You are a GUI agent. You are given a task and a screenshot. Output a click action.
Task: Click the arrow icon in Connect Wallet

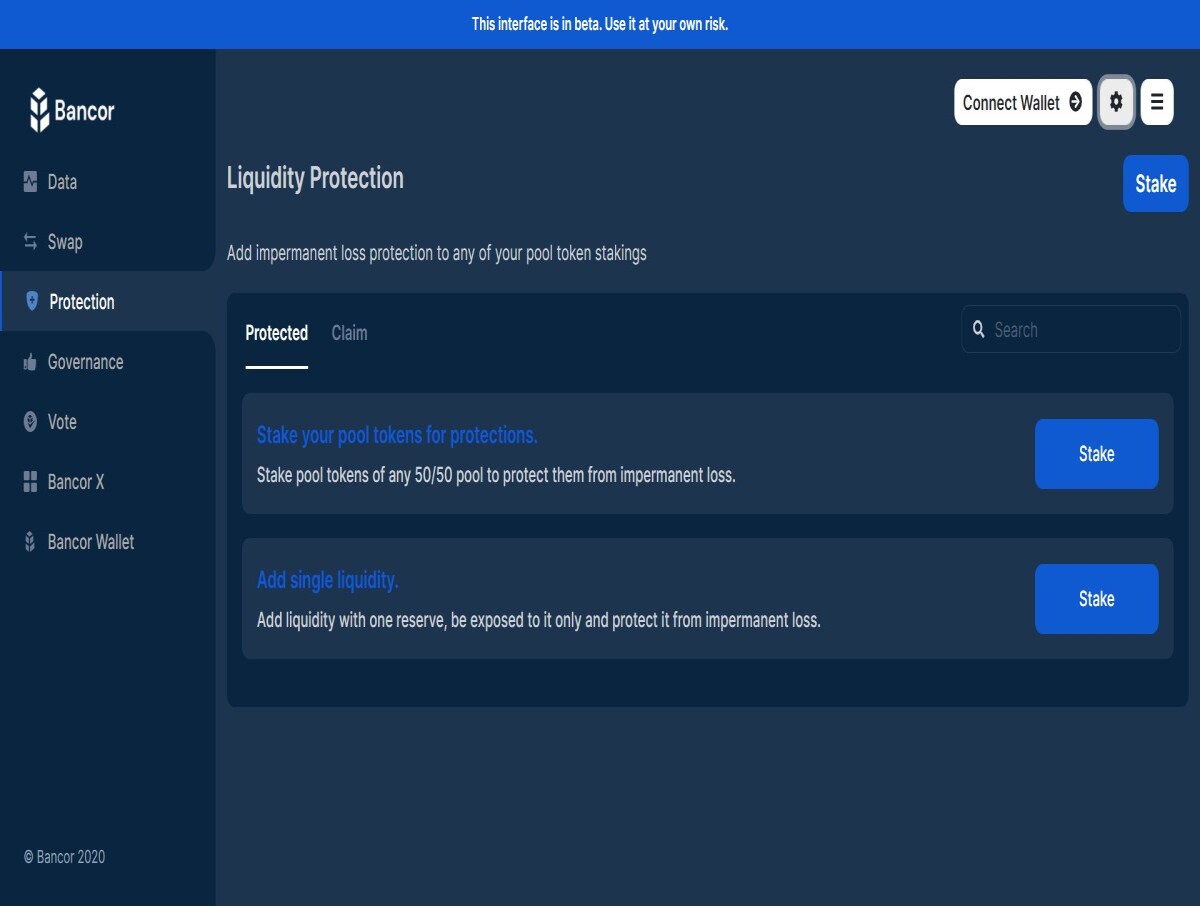click(x=1076, y=102)
